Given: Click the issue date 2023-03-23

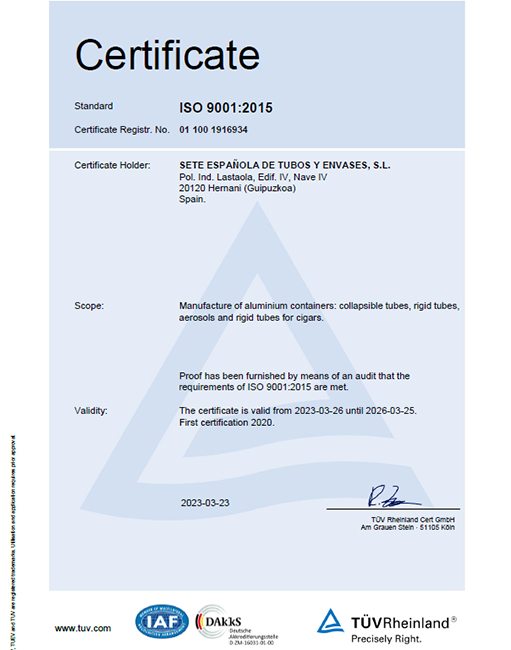Looking at the screenshot, I should 205,503.
